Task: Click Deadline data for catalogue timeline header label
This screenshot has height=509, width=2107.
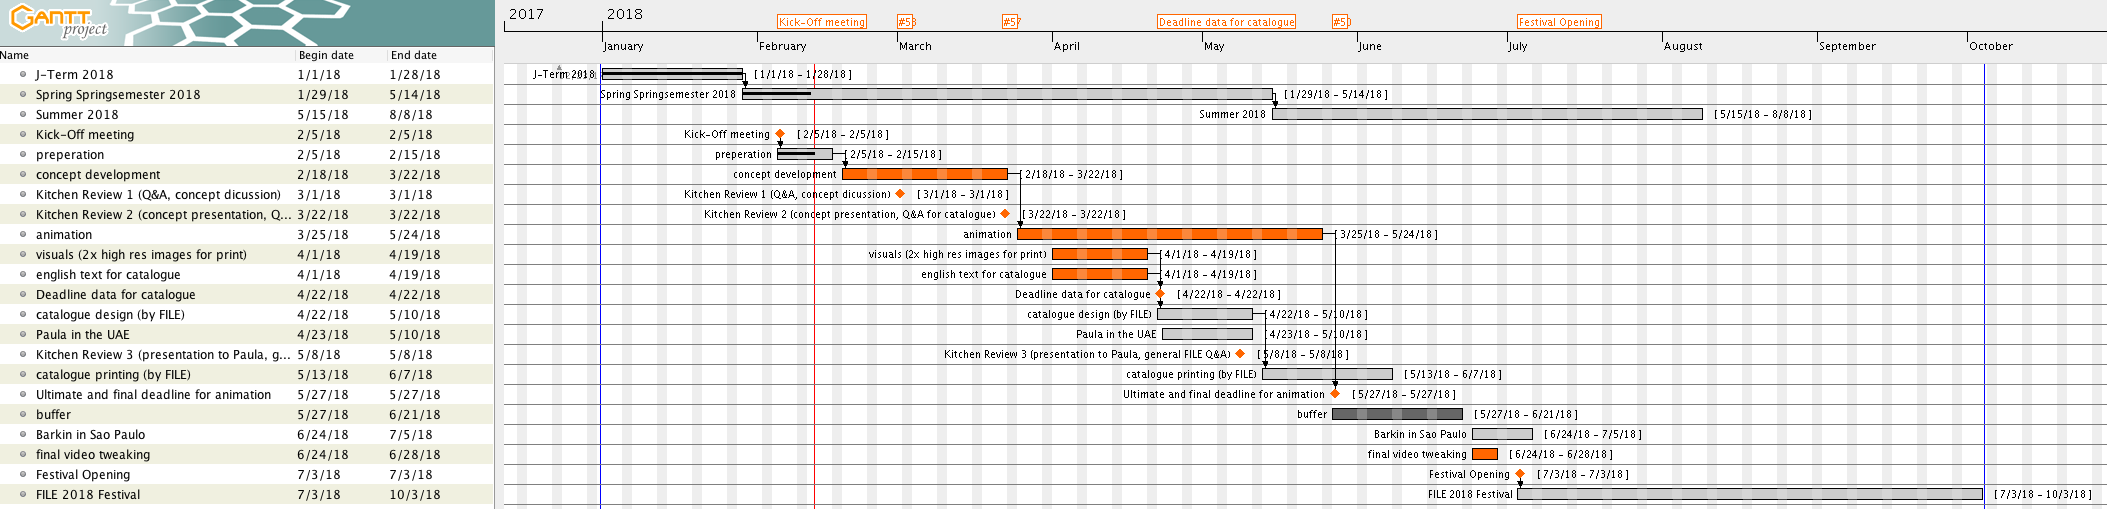Action: coord(1226,22)
